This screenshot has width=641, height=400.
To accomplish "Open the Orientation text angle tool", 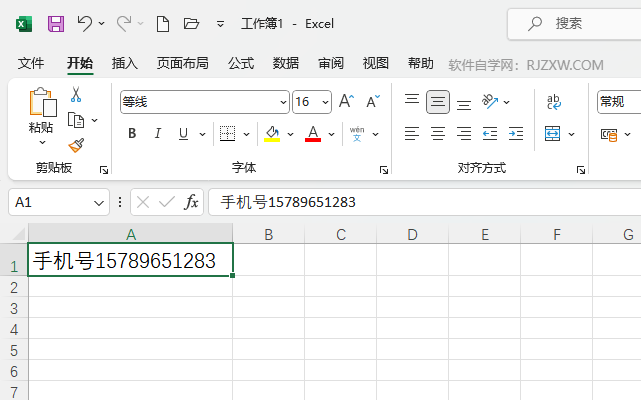I will coord(490,101).
